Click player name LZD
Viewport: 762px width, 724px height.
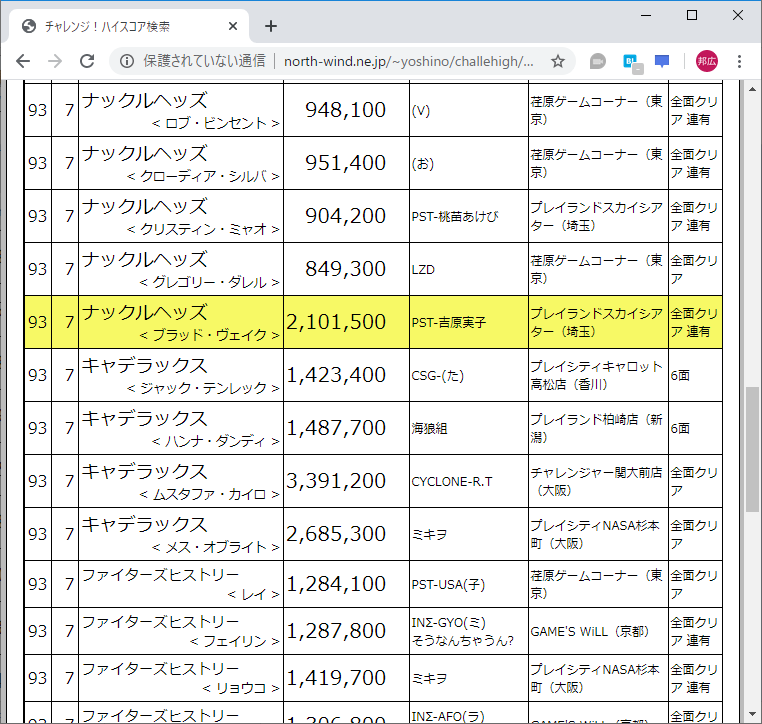click(x=423, y=269)
